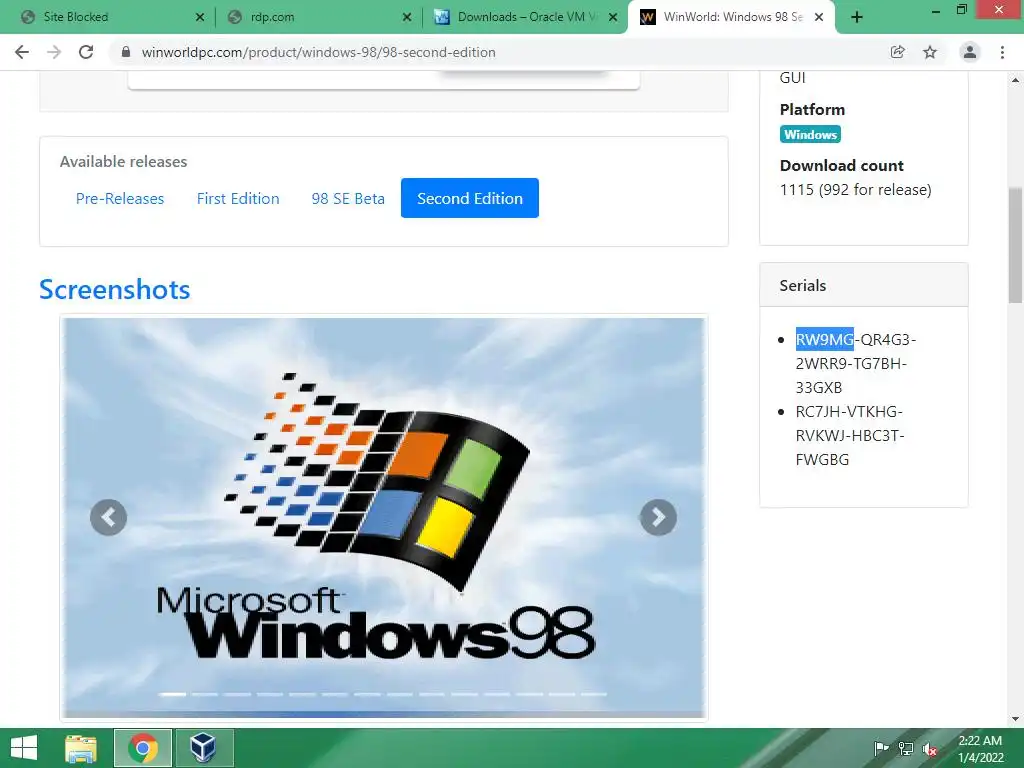Jump to first carousel indicator

pyautogui.click(x=172, y=694)
